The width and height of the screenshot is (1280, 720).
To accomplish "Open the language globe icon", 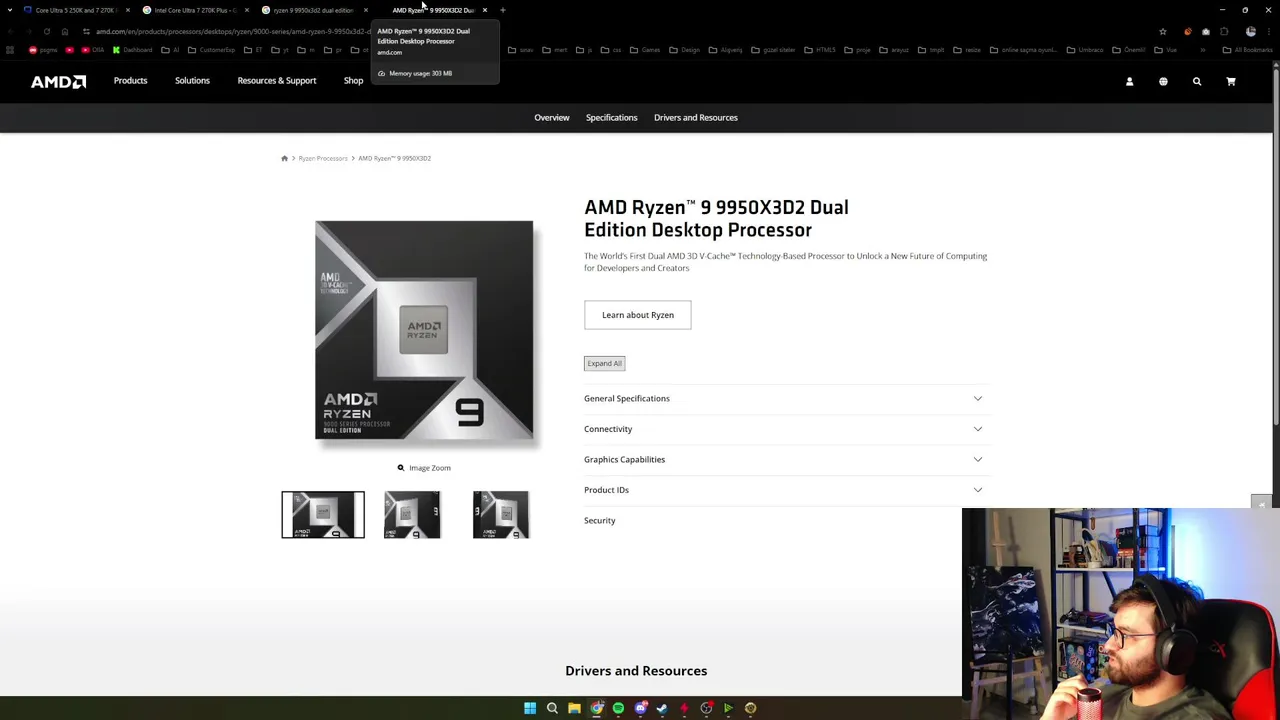I will (1163, 81).
